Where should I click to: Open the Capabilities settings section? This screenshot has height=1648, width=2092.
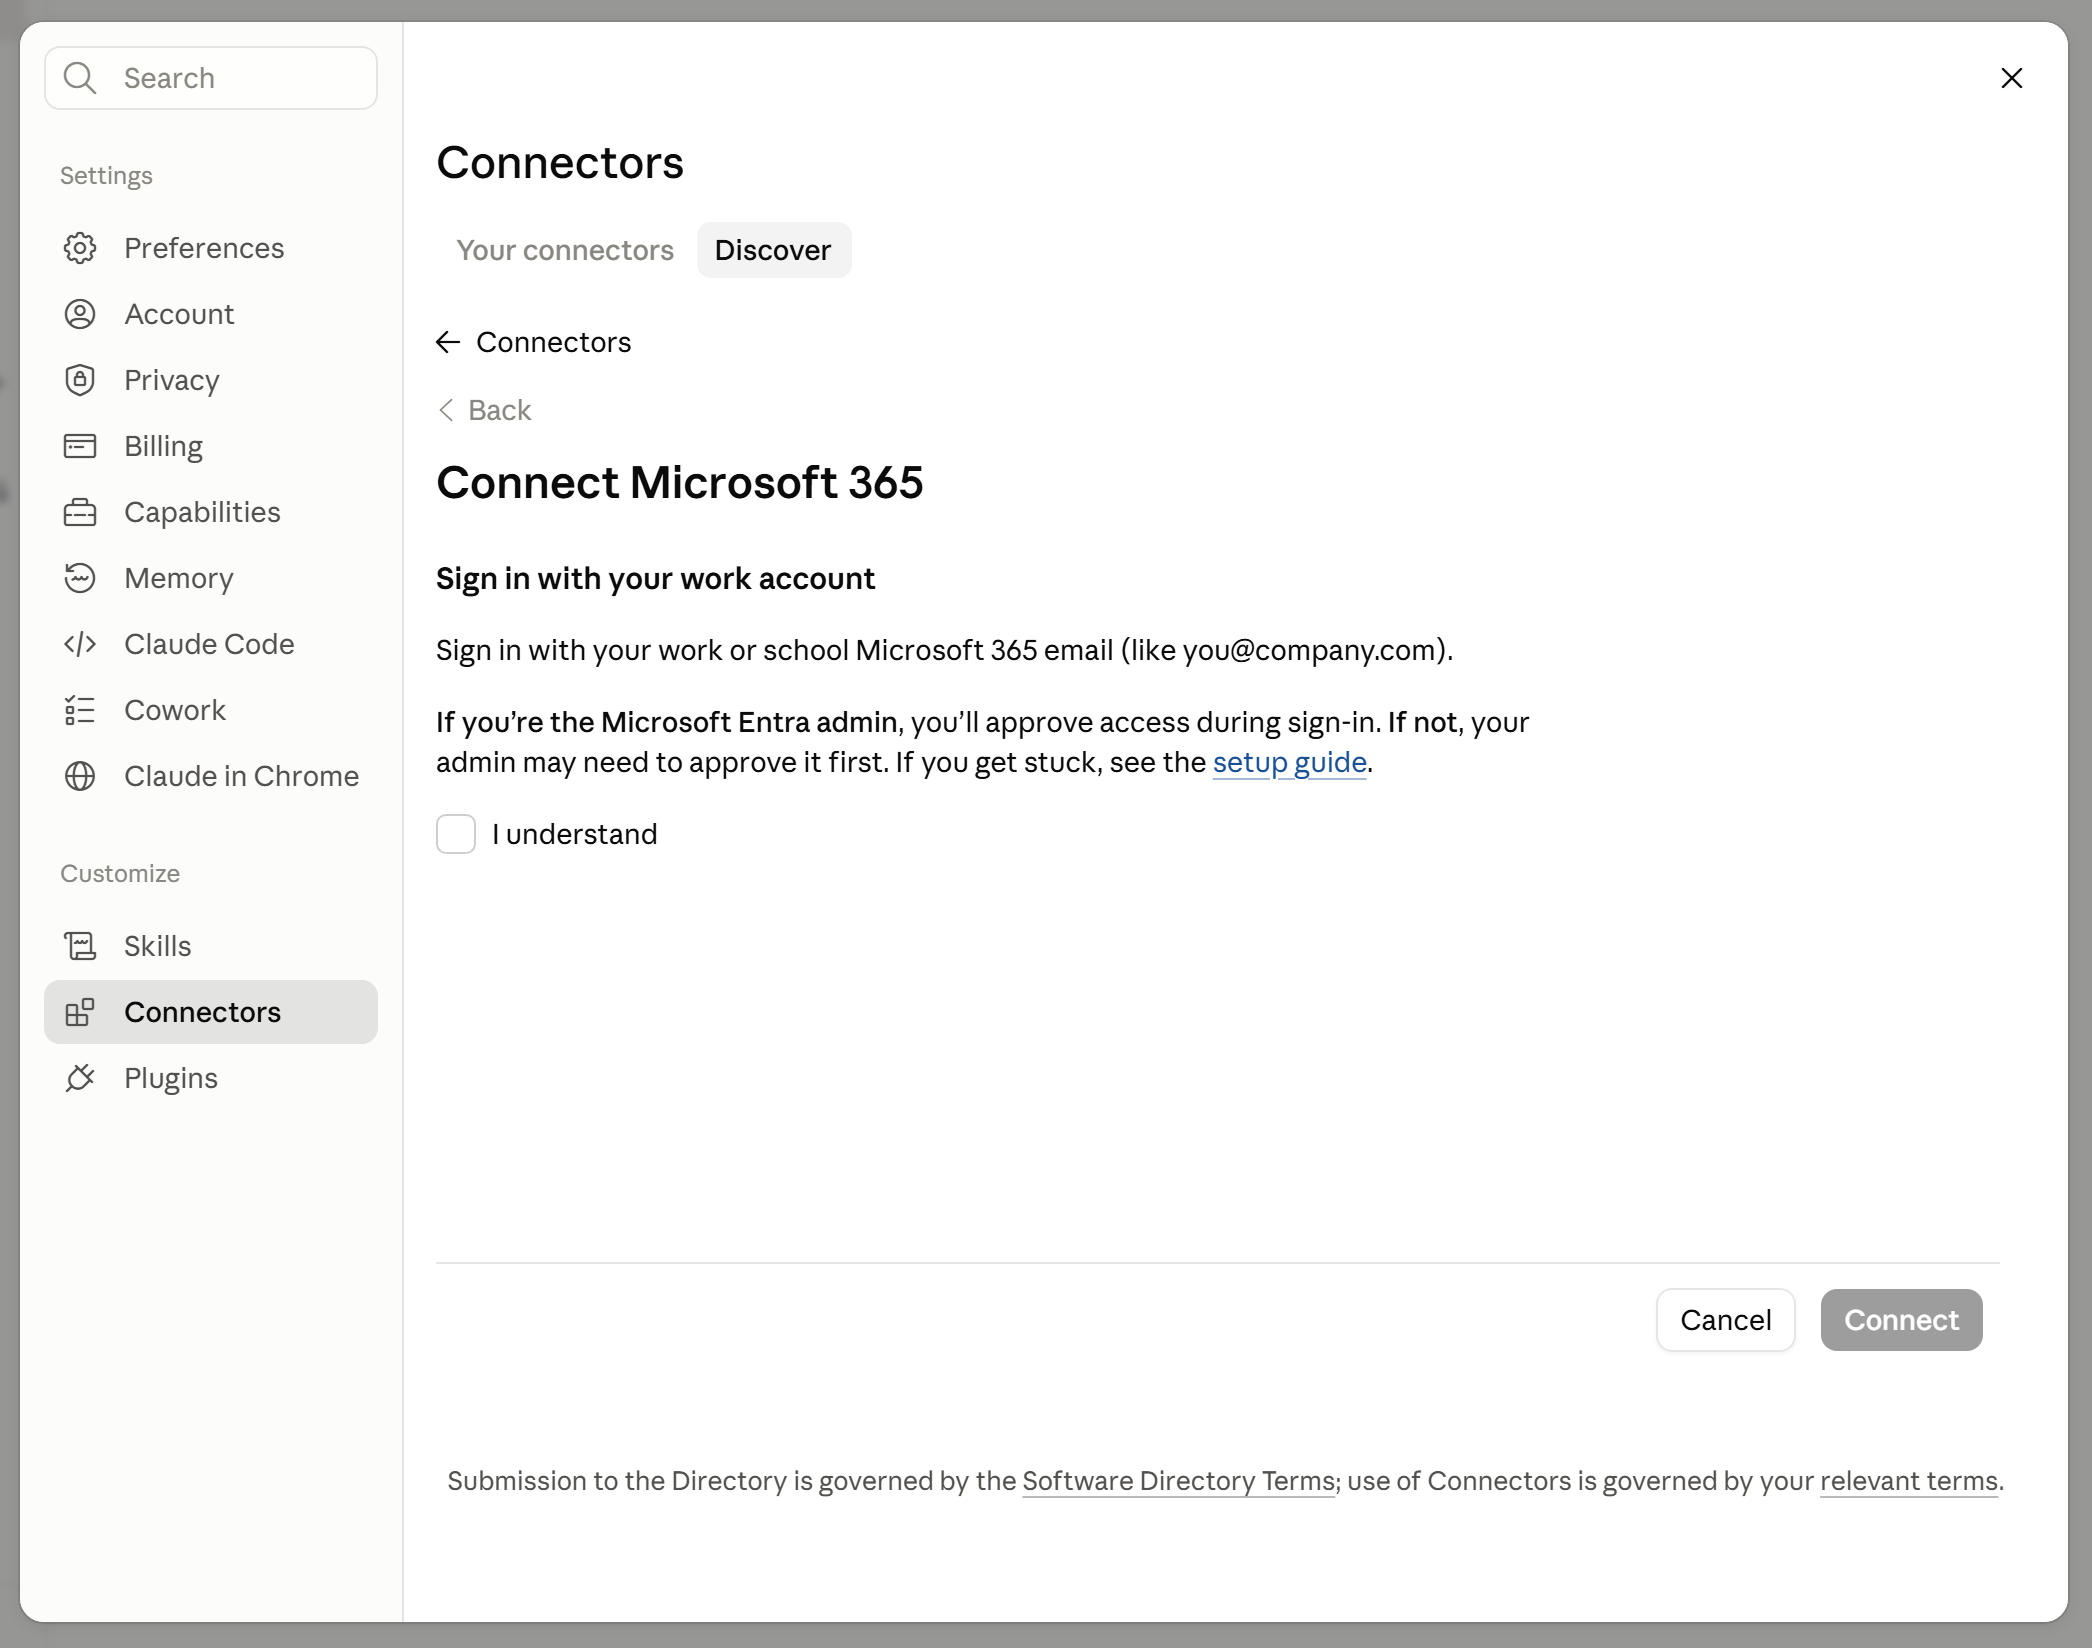[x=211, y=512]
